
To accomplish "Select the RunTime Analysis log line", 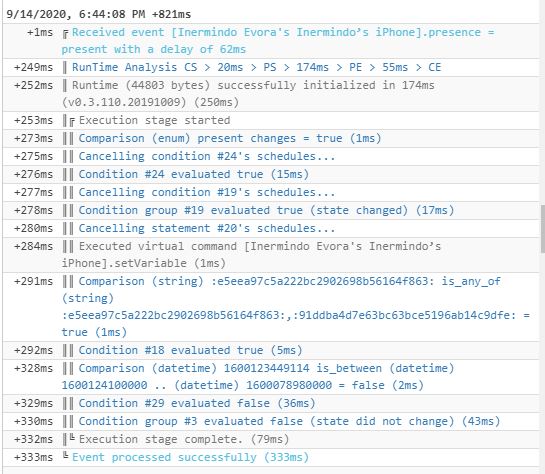I will (256, 67).
